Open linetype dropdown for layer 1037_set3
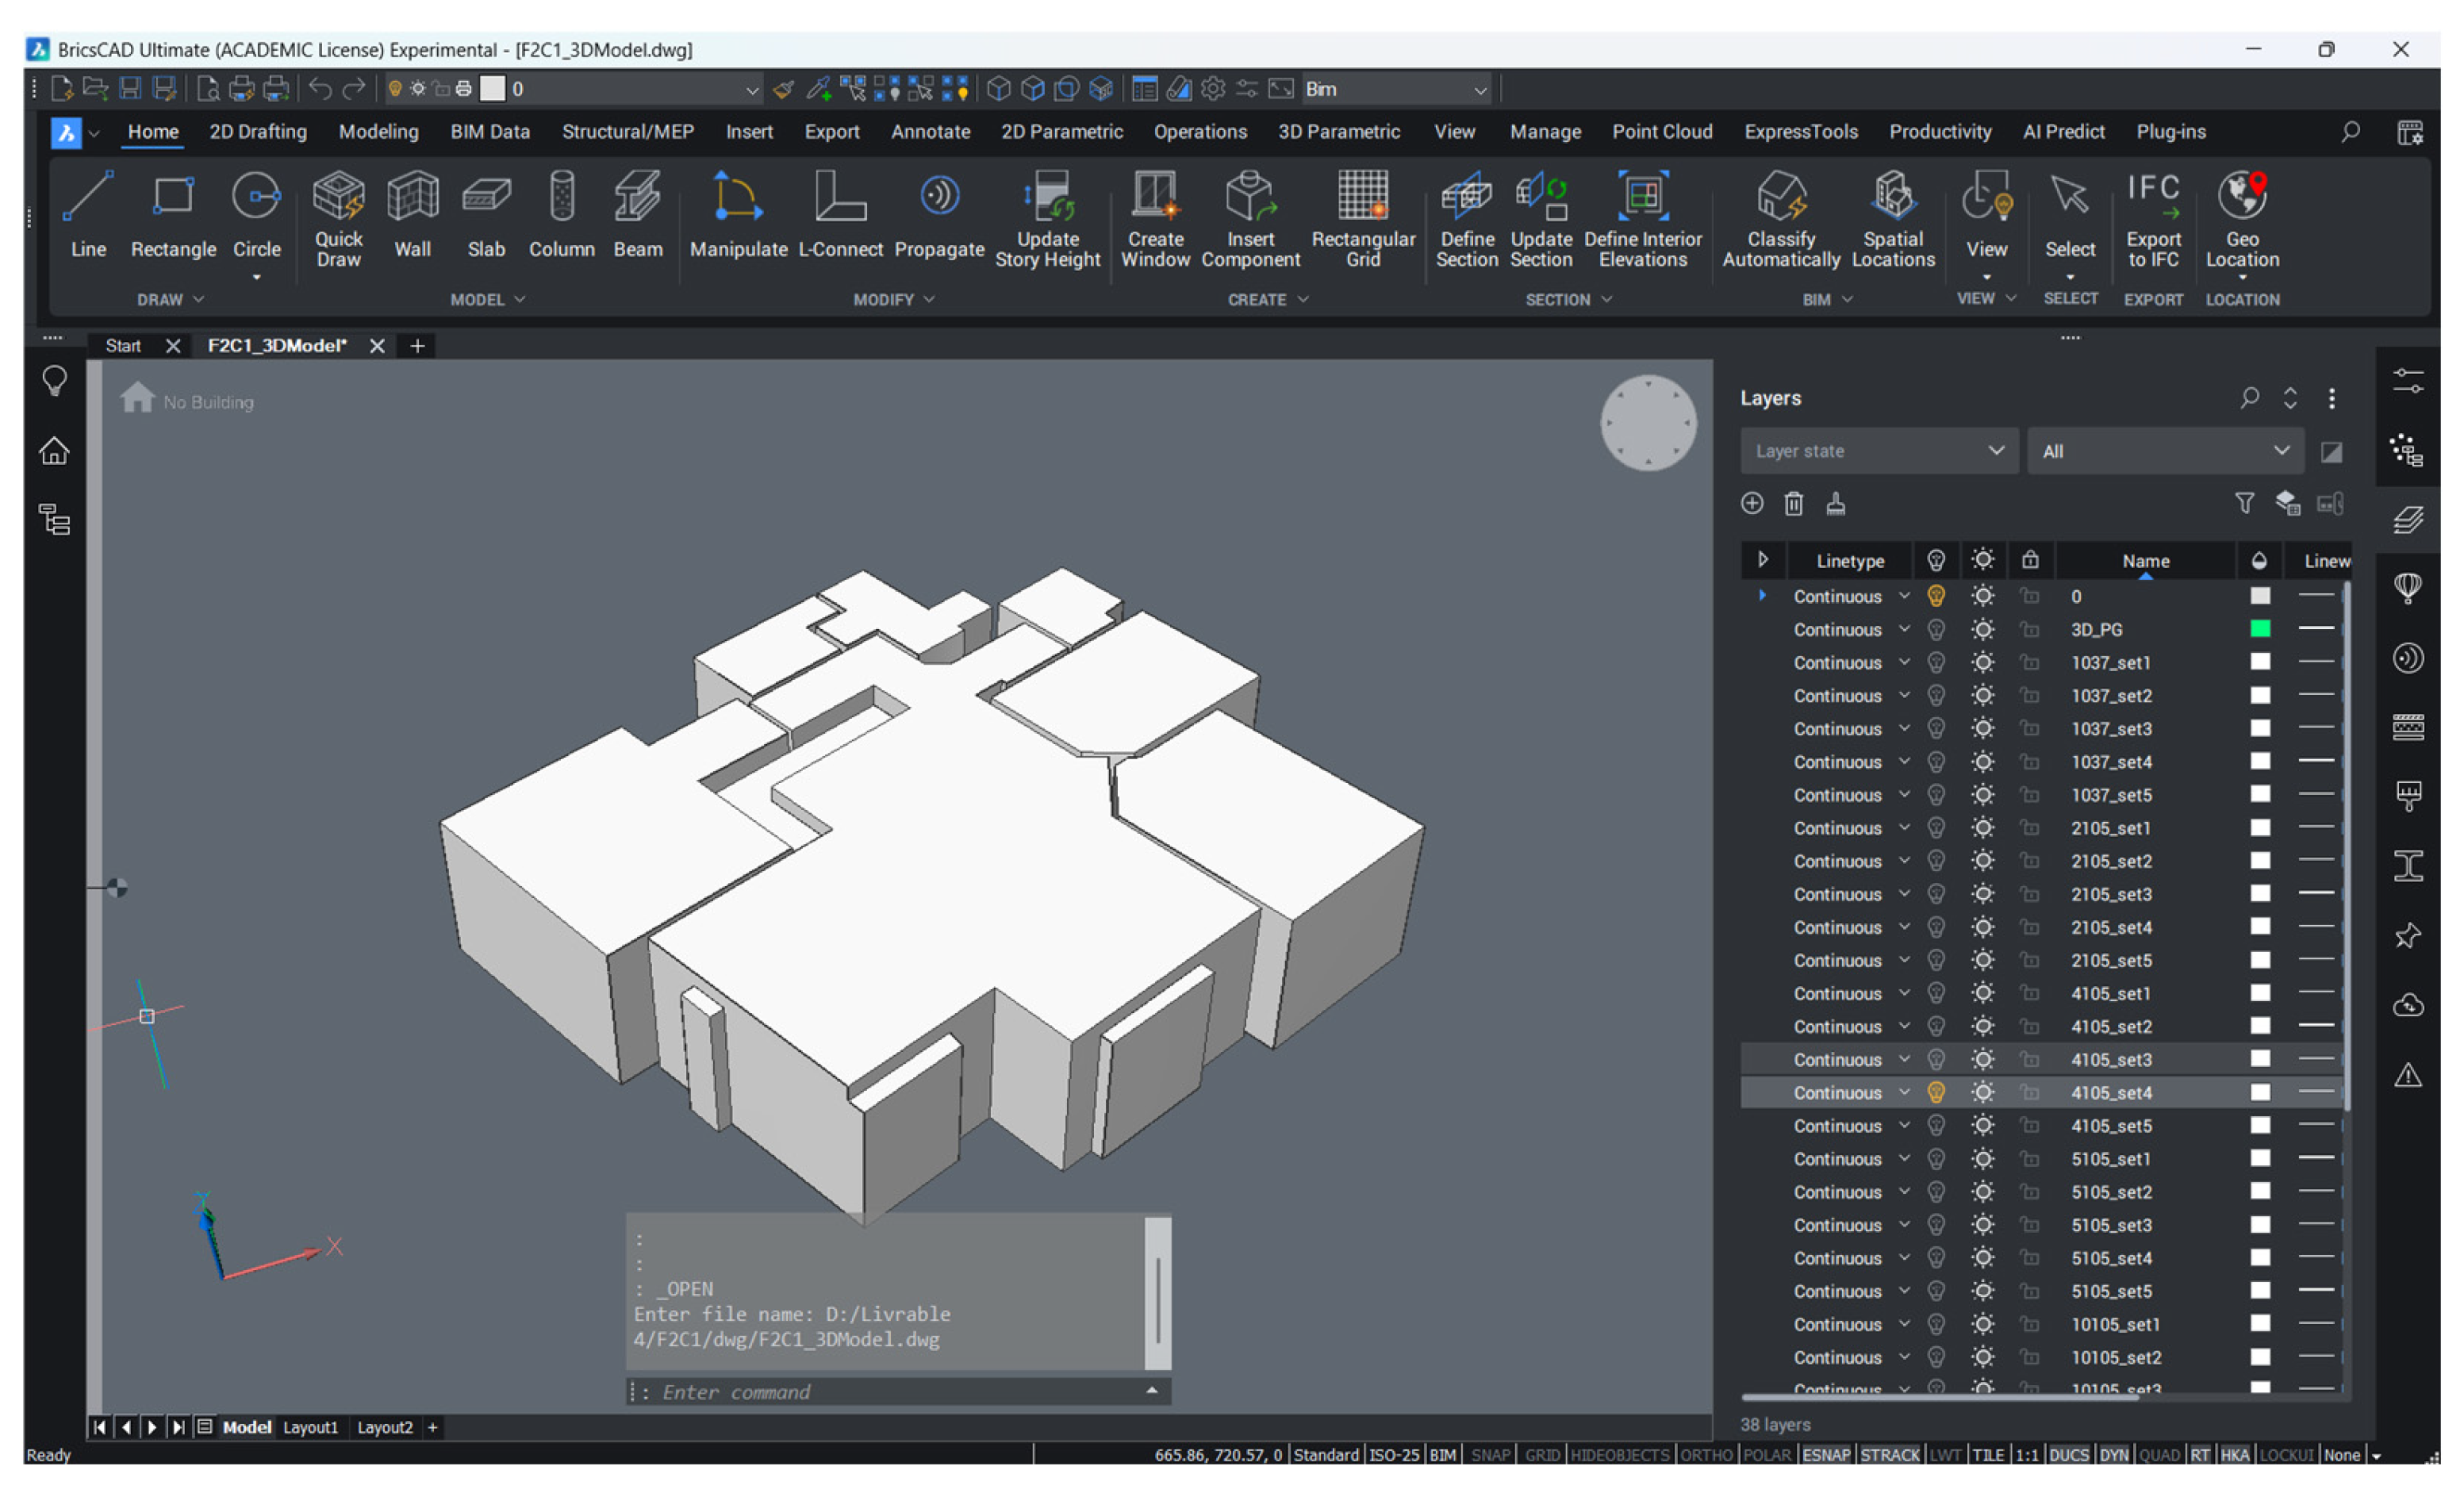 coord(1904,728)
